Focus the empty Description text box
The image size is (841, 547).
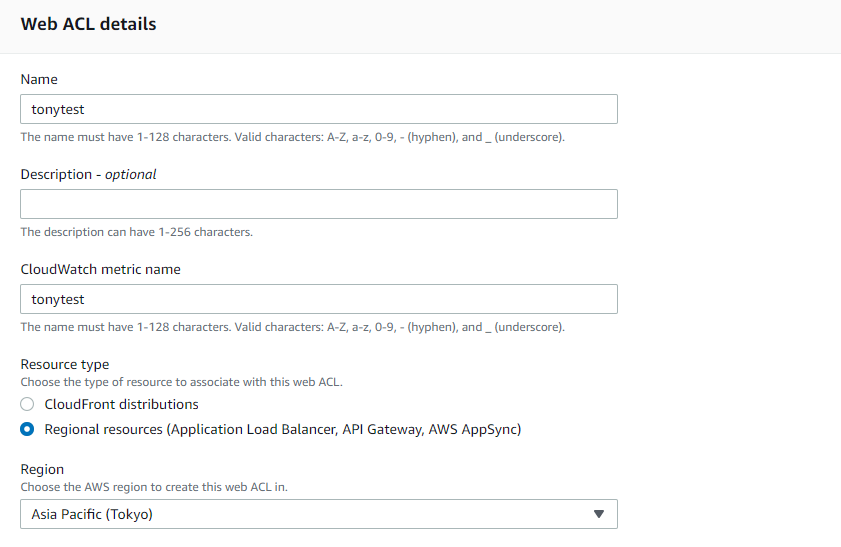[318, 204]
